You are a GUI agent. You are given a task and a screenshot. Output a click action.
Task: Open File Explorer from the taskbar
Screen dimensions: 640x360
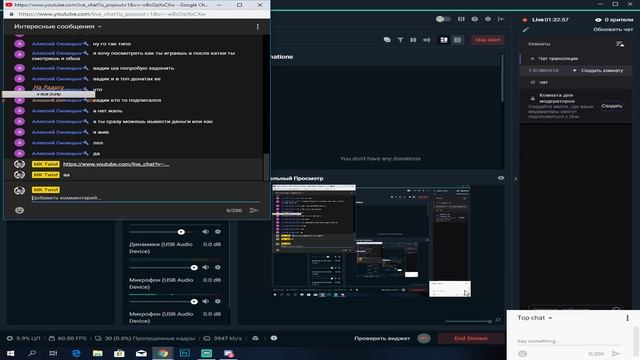[98, 353]
